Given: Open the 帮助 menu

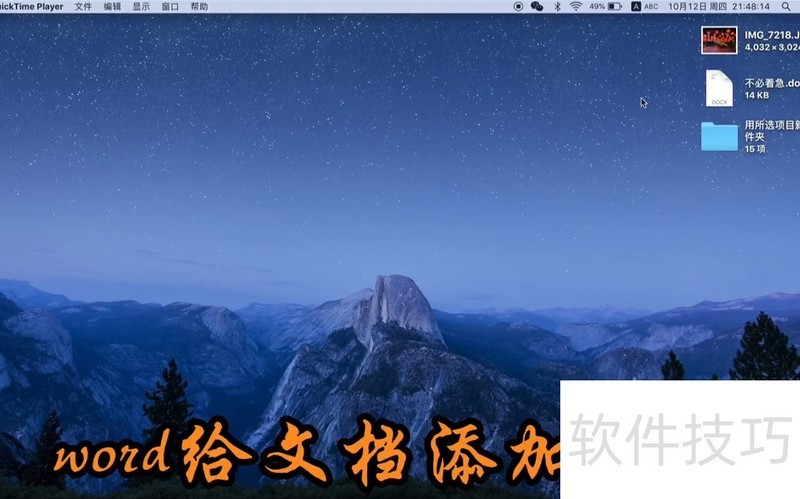Looking at the screenshot, I should pos(199,7).
